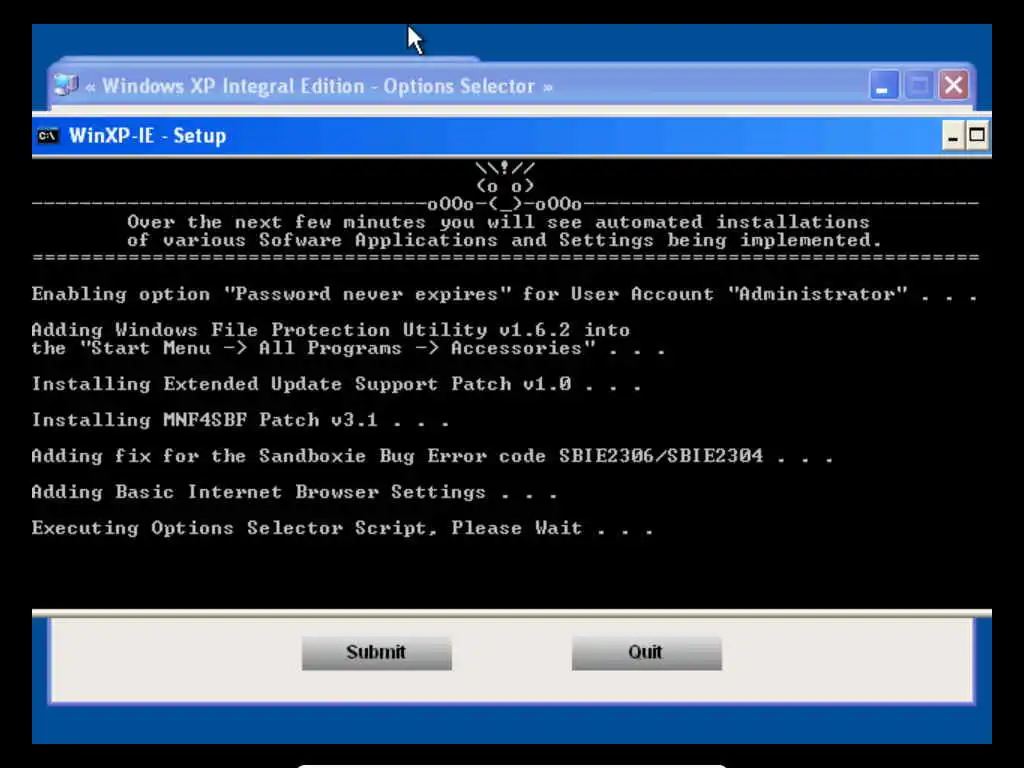Click the "Over the next few minutes" line
Screen dimensions: 1024x768
498,222
